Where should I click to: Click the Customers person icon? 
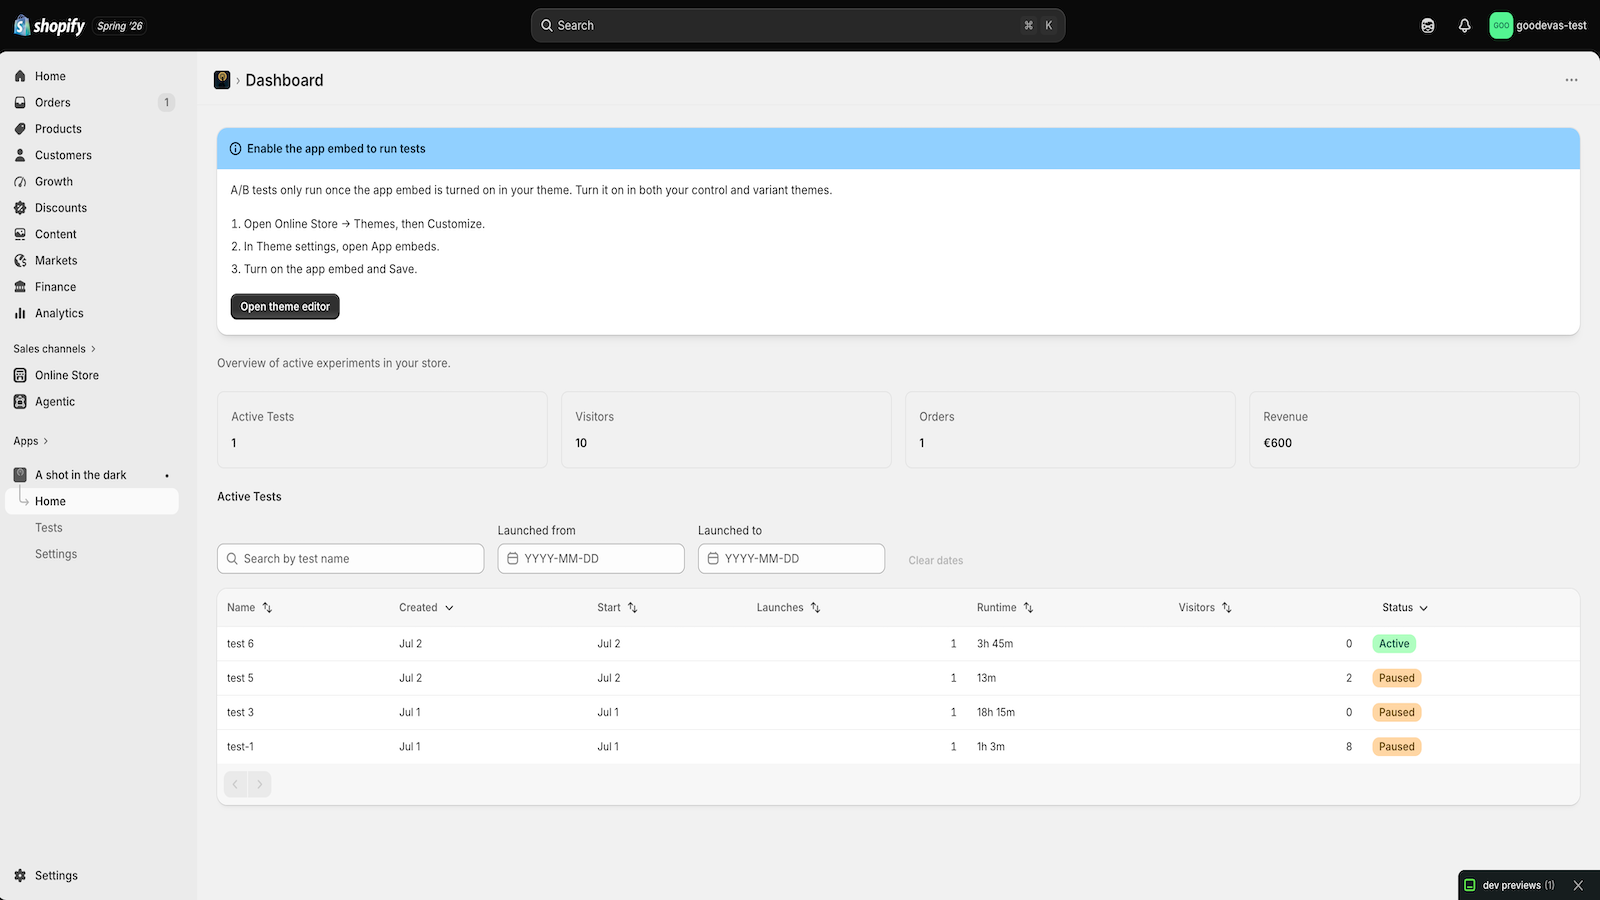20,155
